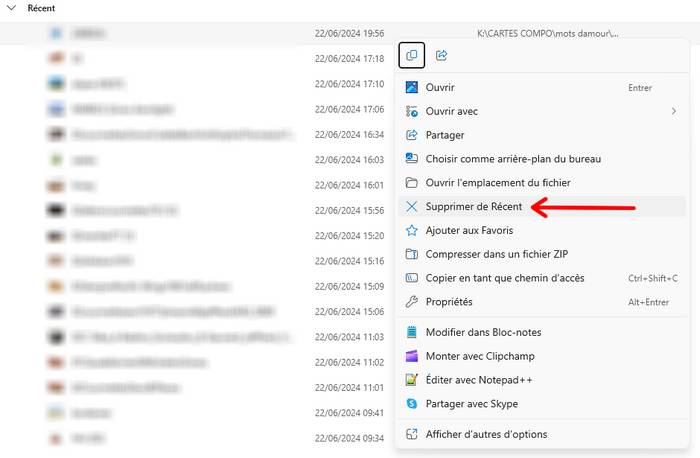
Task: Collapse the Récent section chevron
Action: (x=11, y=8)
